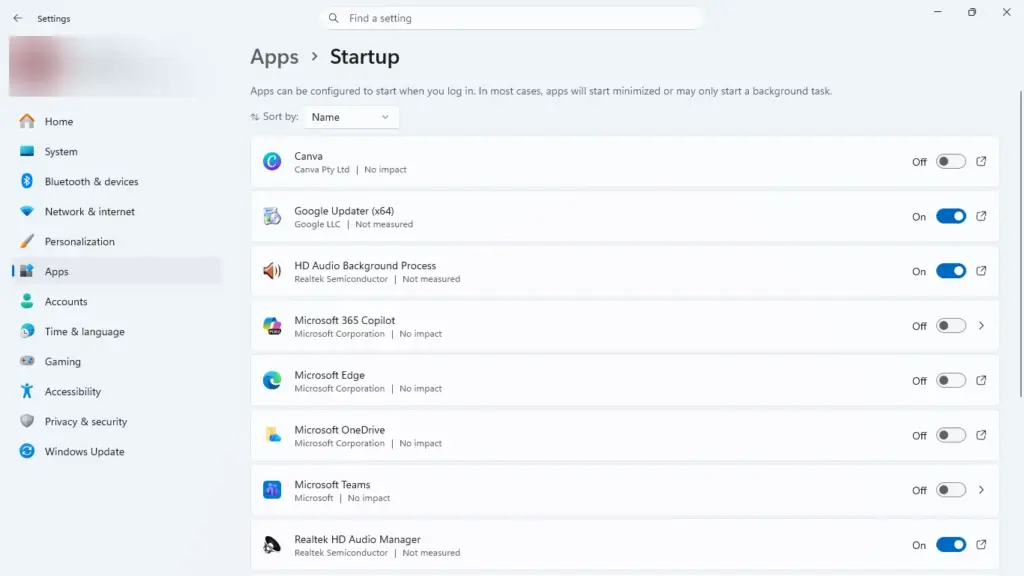The image size is (1024, 576).
Task: Click the vertical scrollbar on the right
Action: click(1020, 243)
